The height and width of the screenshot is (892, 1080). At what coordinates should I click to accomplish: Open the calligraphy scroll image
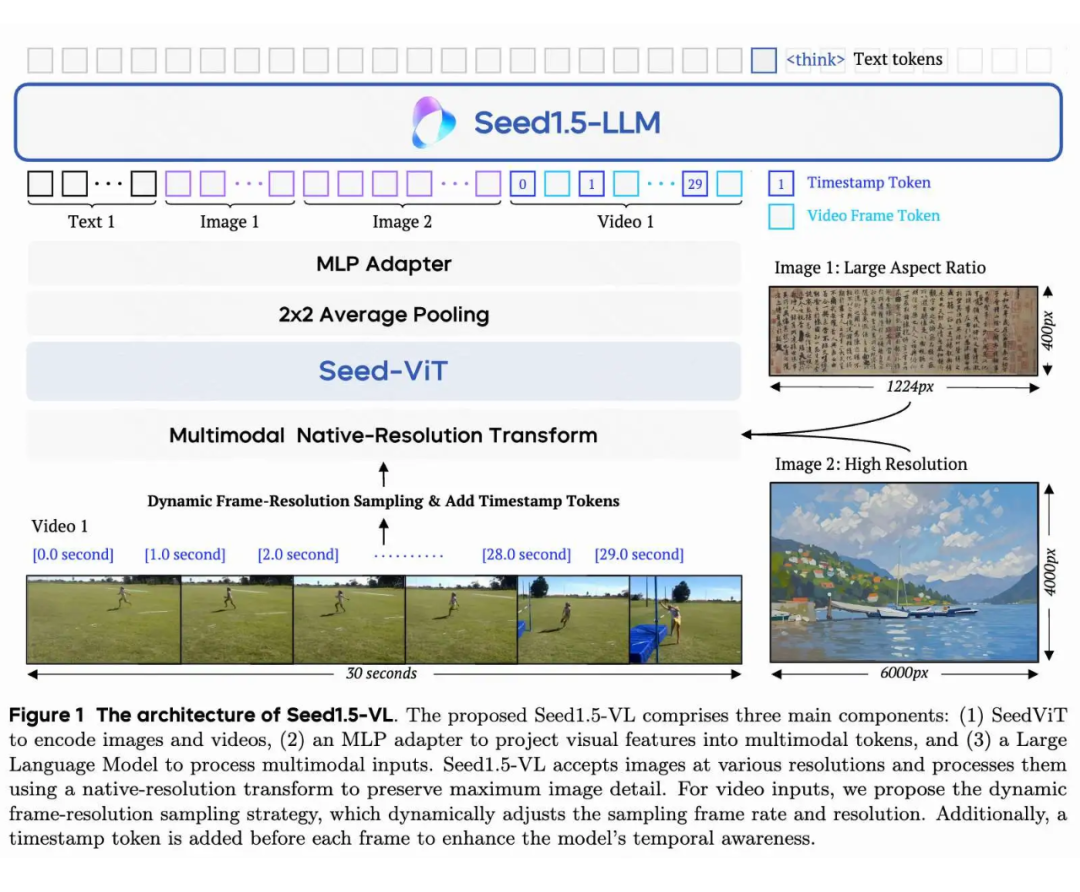904,331
